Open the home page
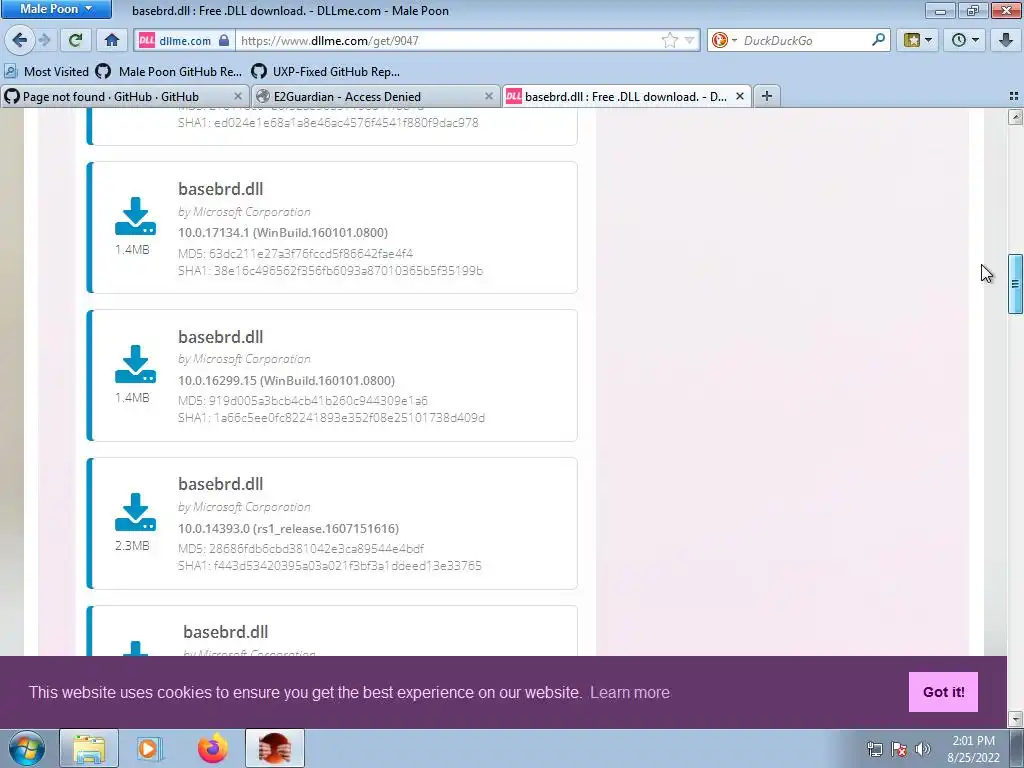 coord(112,40)
